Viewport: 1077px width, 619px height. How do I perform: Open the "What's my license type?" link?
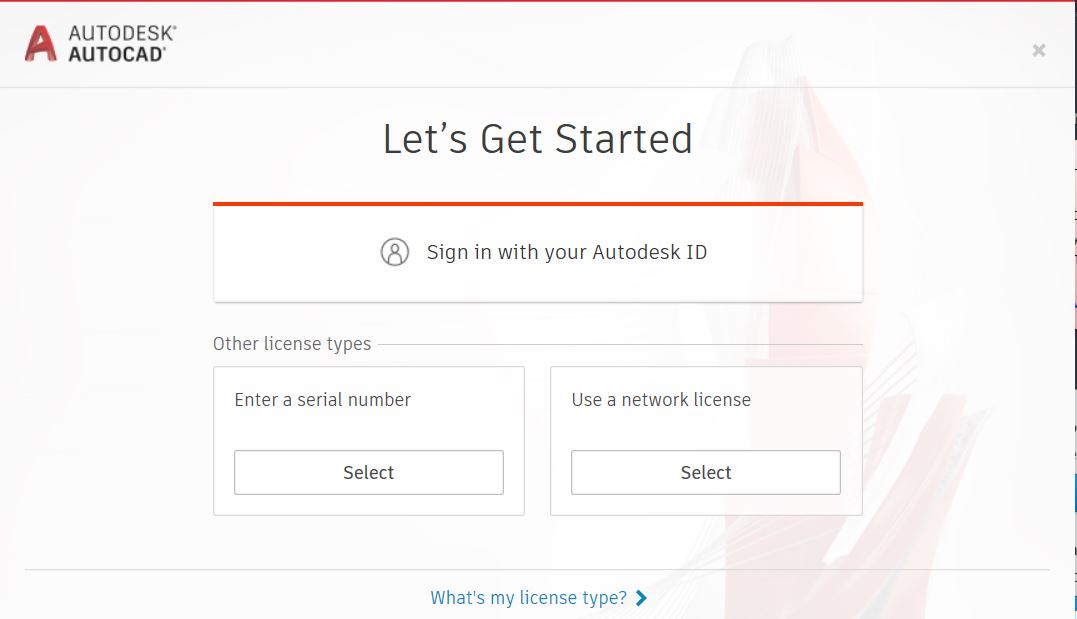(526, 598)
